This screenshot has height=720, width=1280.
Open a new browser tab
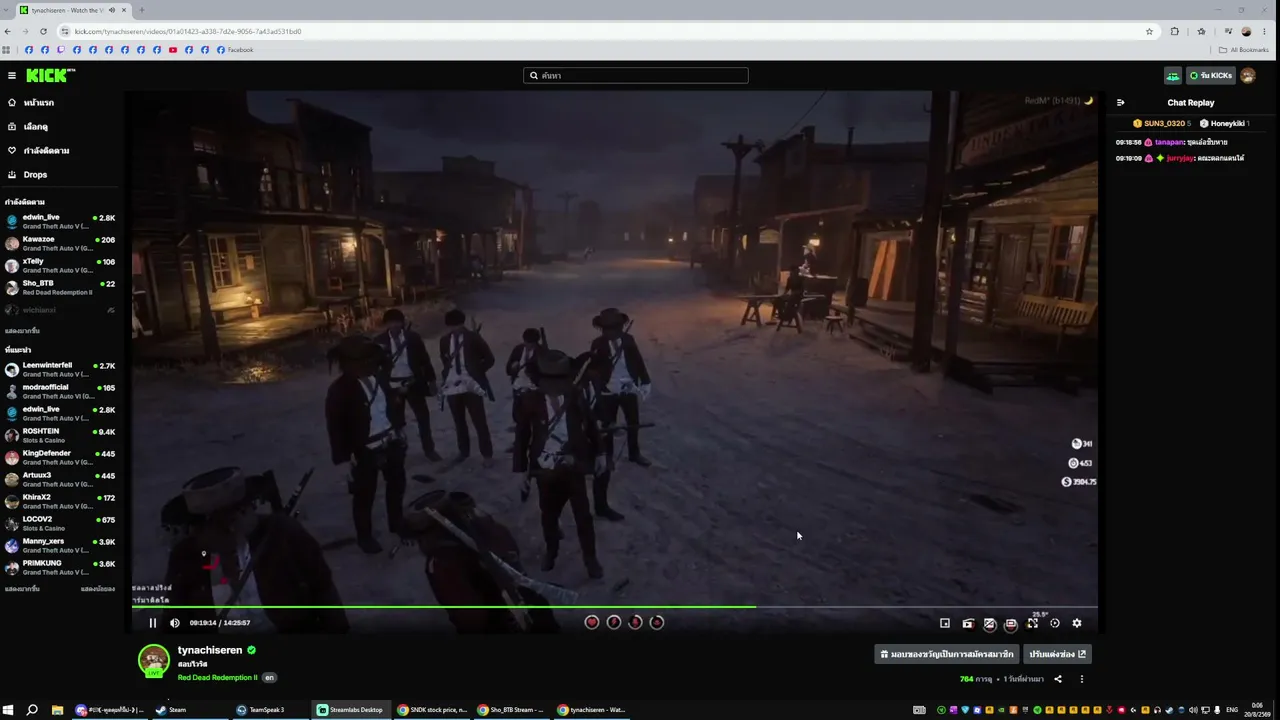141,10
